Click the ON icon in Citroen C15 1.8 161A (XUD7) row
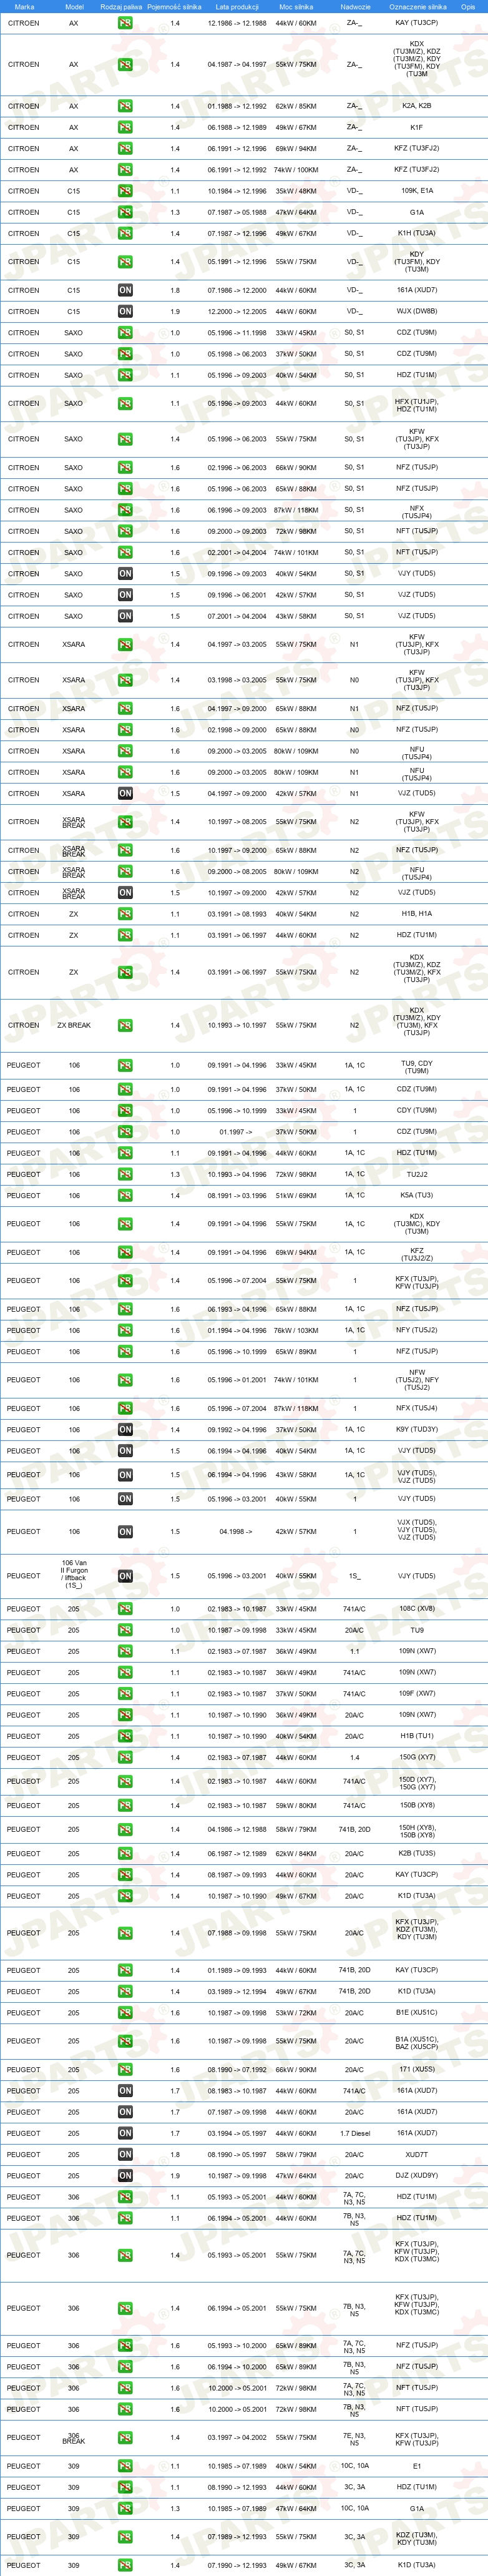488x2576 pixels. coord(125,290)
